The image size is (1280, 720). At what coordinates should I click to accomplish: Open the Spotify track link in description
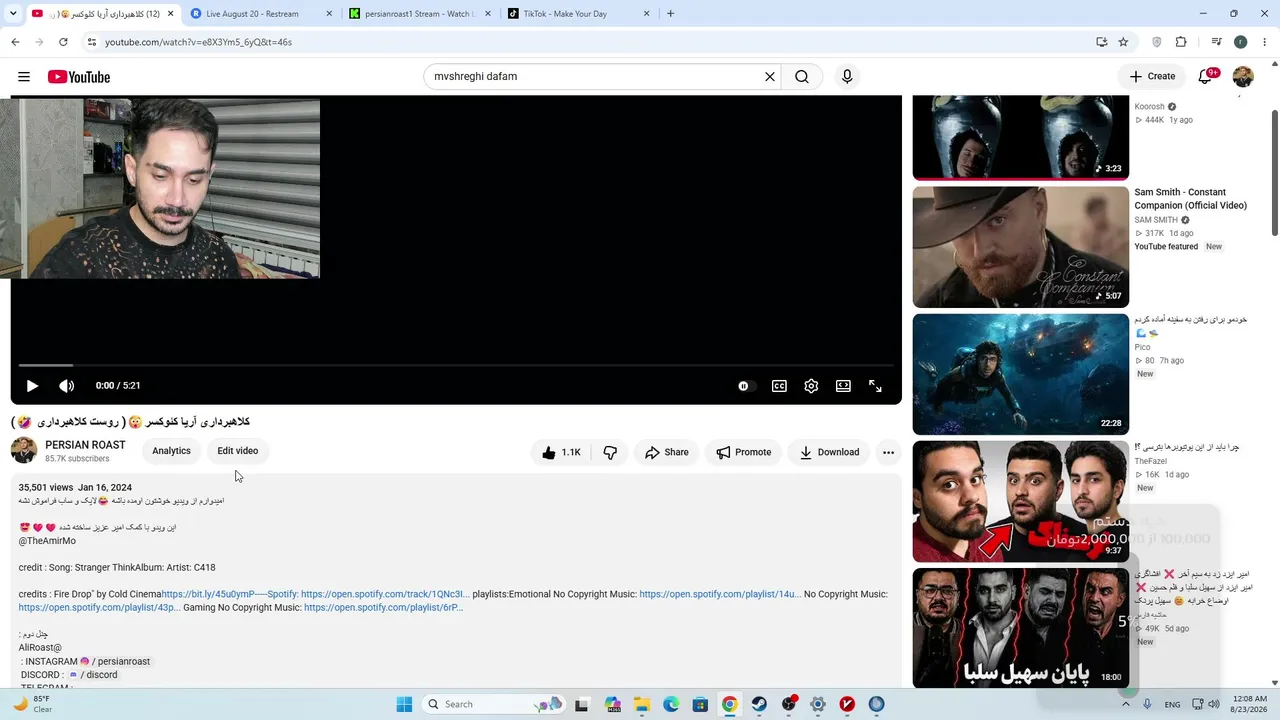pyautogui.click(x=385, y=594)
